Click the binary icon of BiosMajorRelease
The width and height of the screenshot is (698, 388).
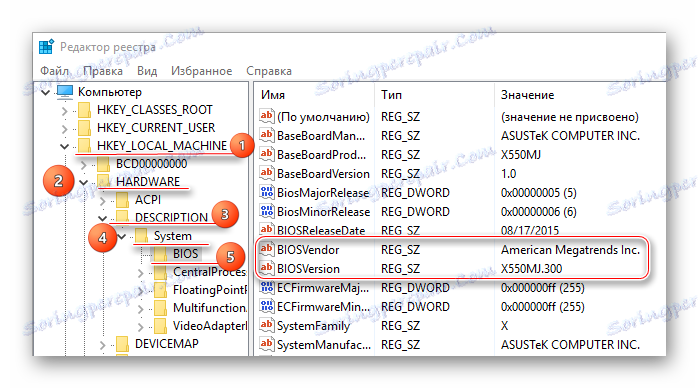(267, 193)
